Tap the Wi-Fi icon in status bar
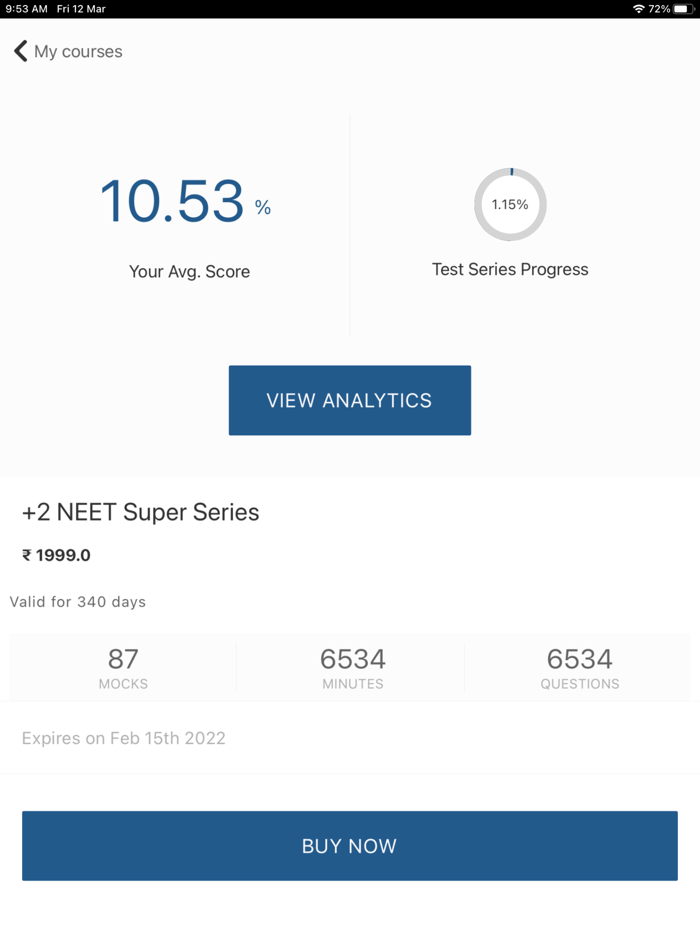The height and width of the screenshot is (934, 700). [x=639, y=9]
